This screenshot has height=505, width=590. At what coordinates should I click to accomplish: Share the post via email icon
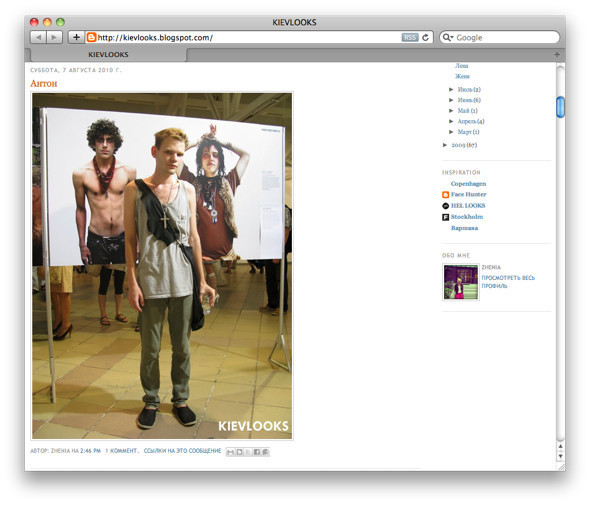[230, 452]
